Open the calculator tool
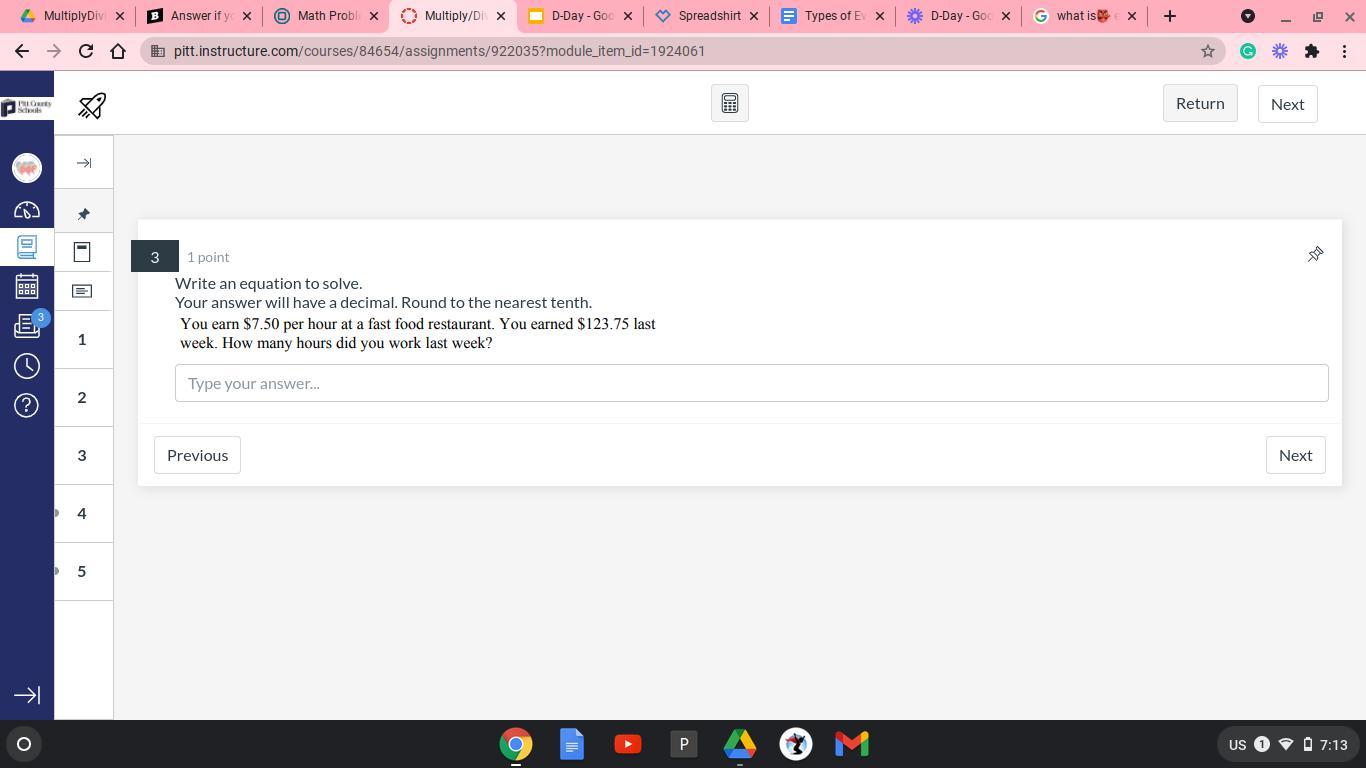This screenshot has height=768, width=1366. pos(730,104)
